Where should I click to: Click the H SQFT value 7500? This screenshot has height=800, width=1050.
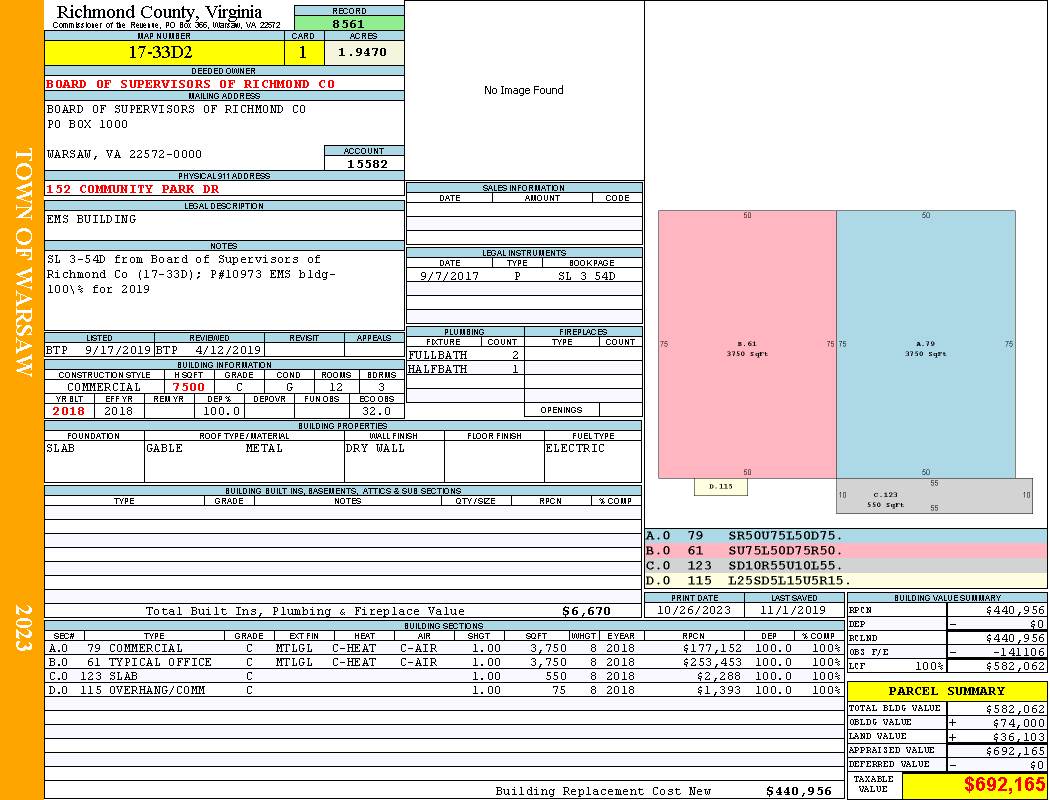(188, 387)
